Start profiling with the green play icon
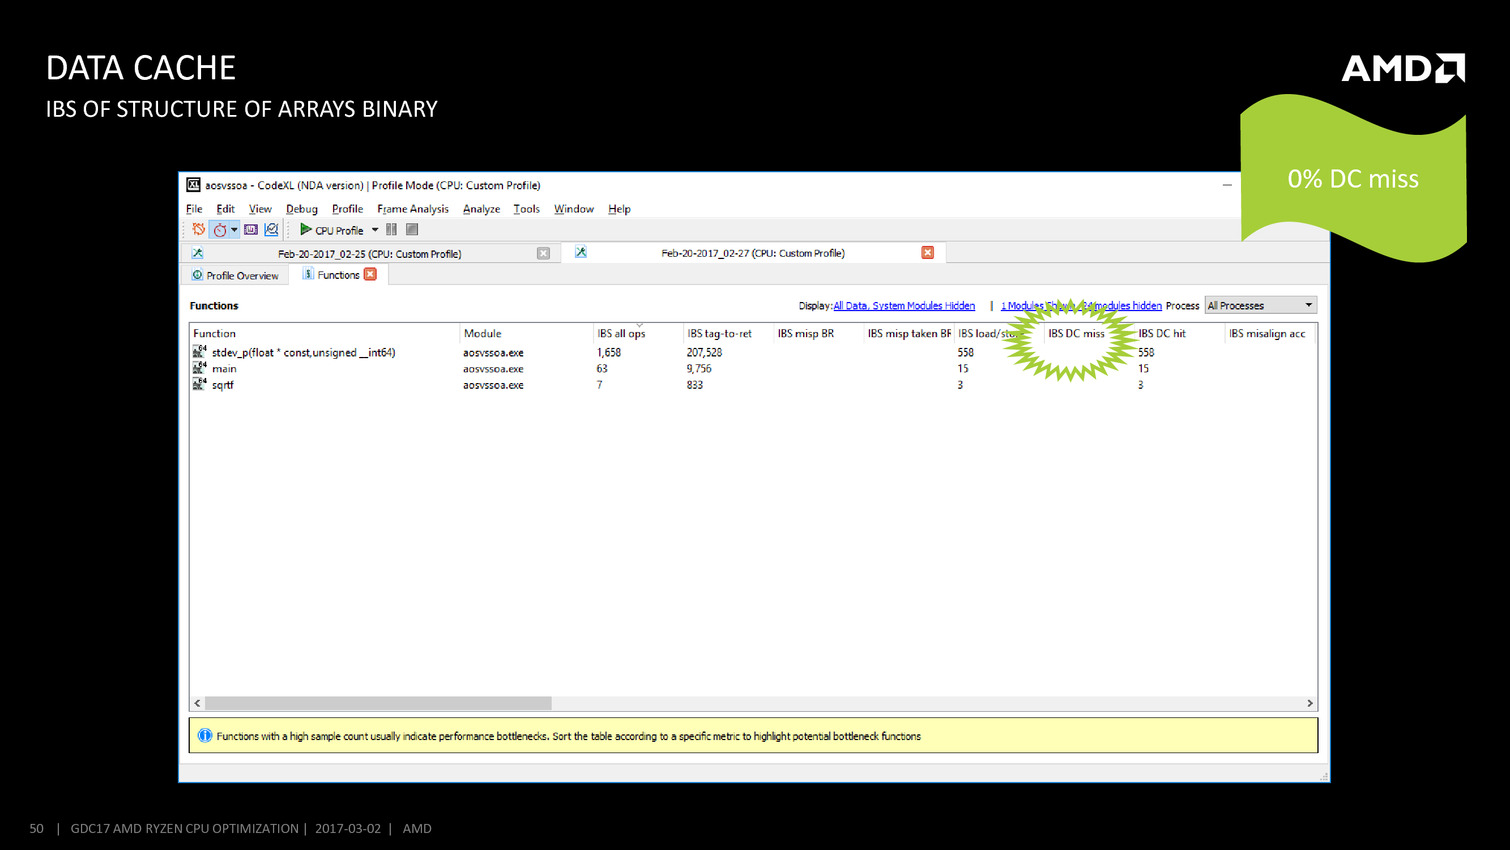This screenshot has width=1510, height=850. [x=306, y=230]
